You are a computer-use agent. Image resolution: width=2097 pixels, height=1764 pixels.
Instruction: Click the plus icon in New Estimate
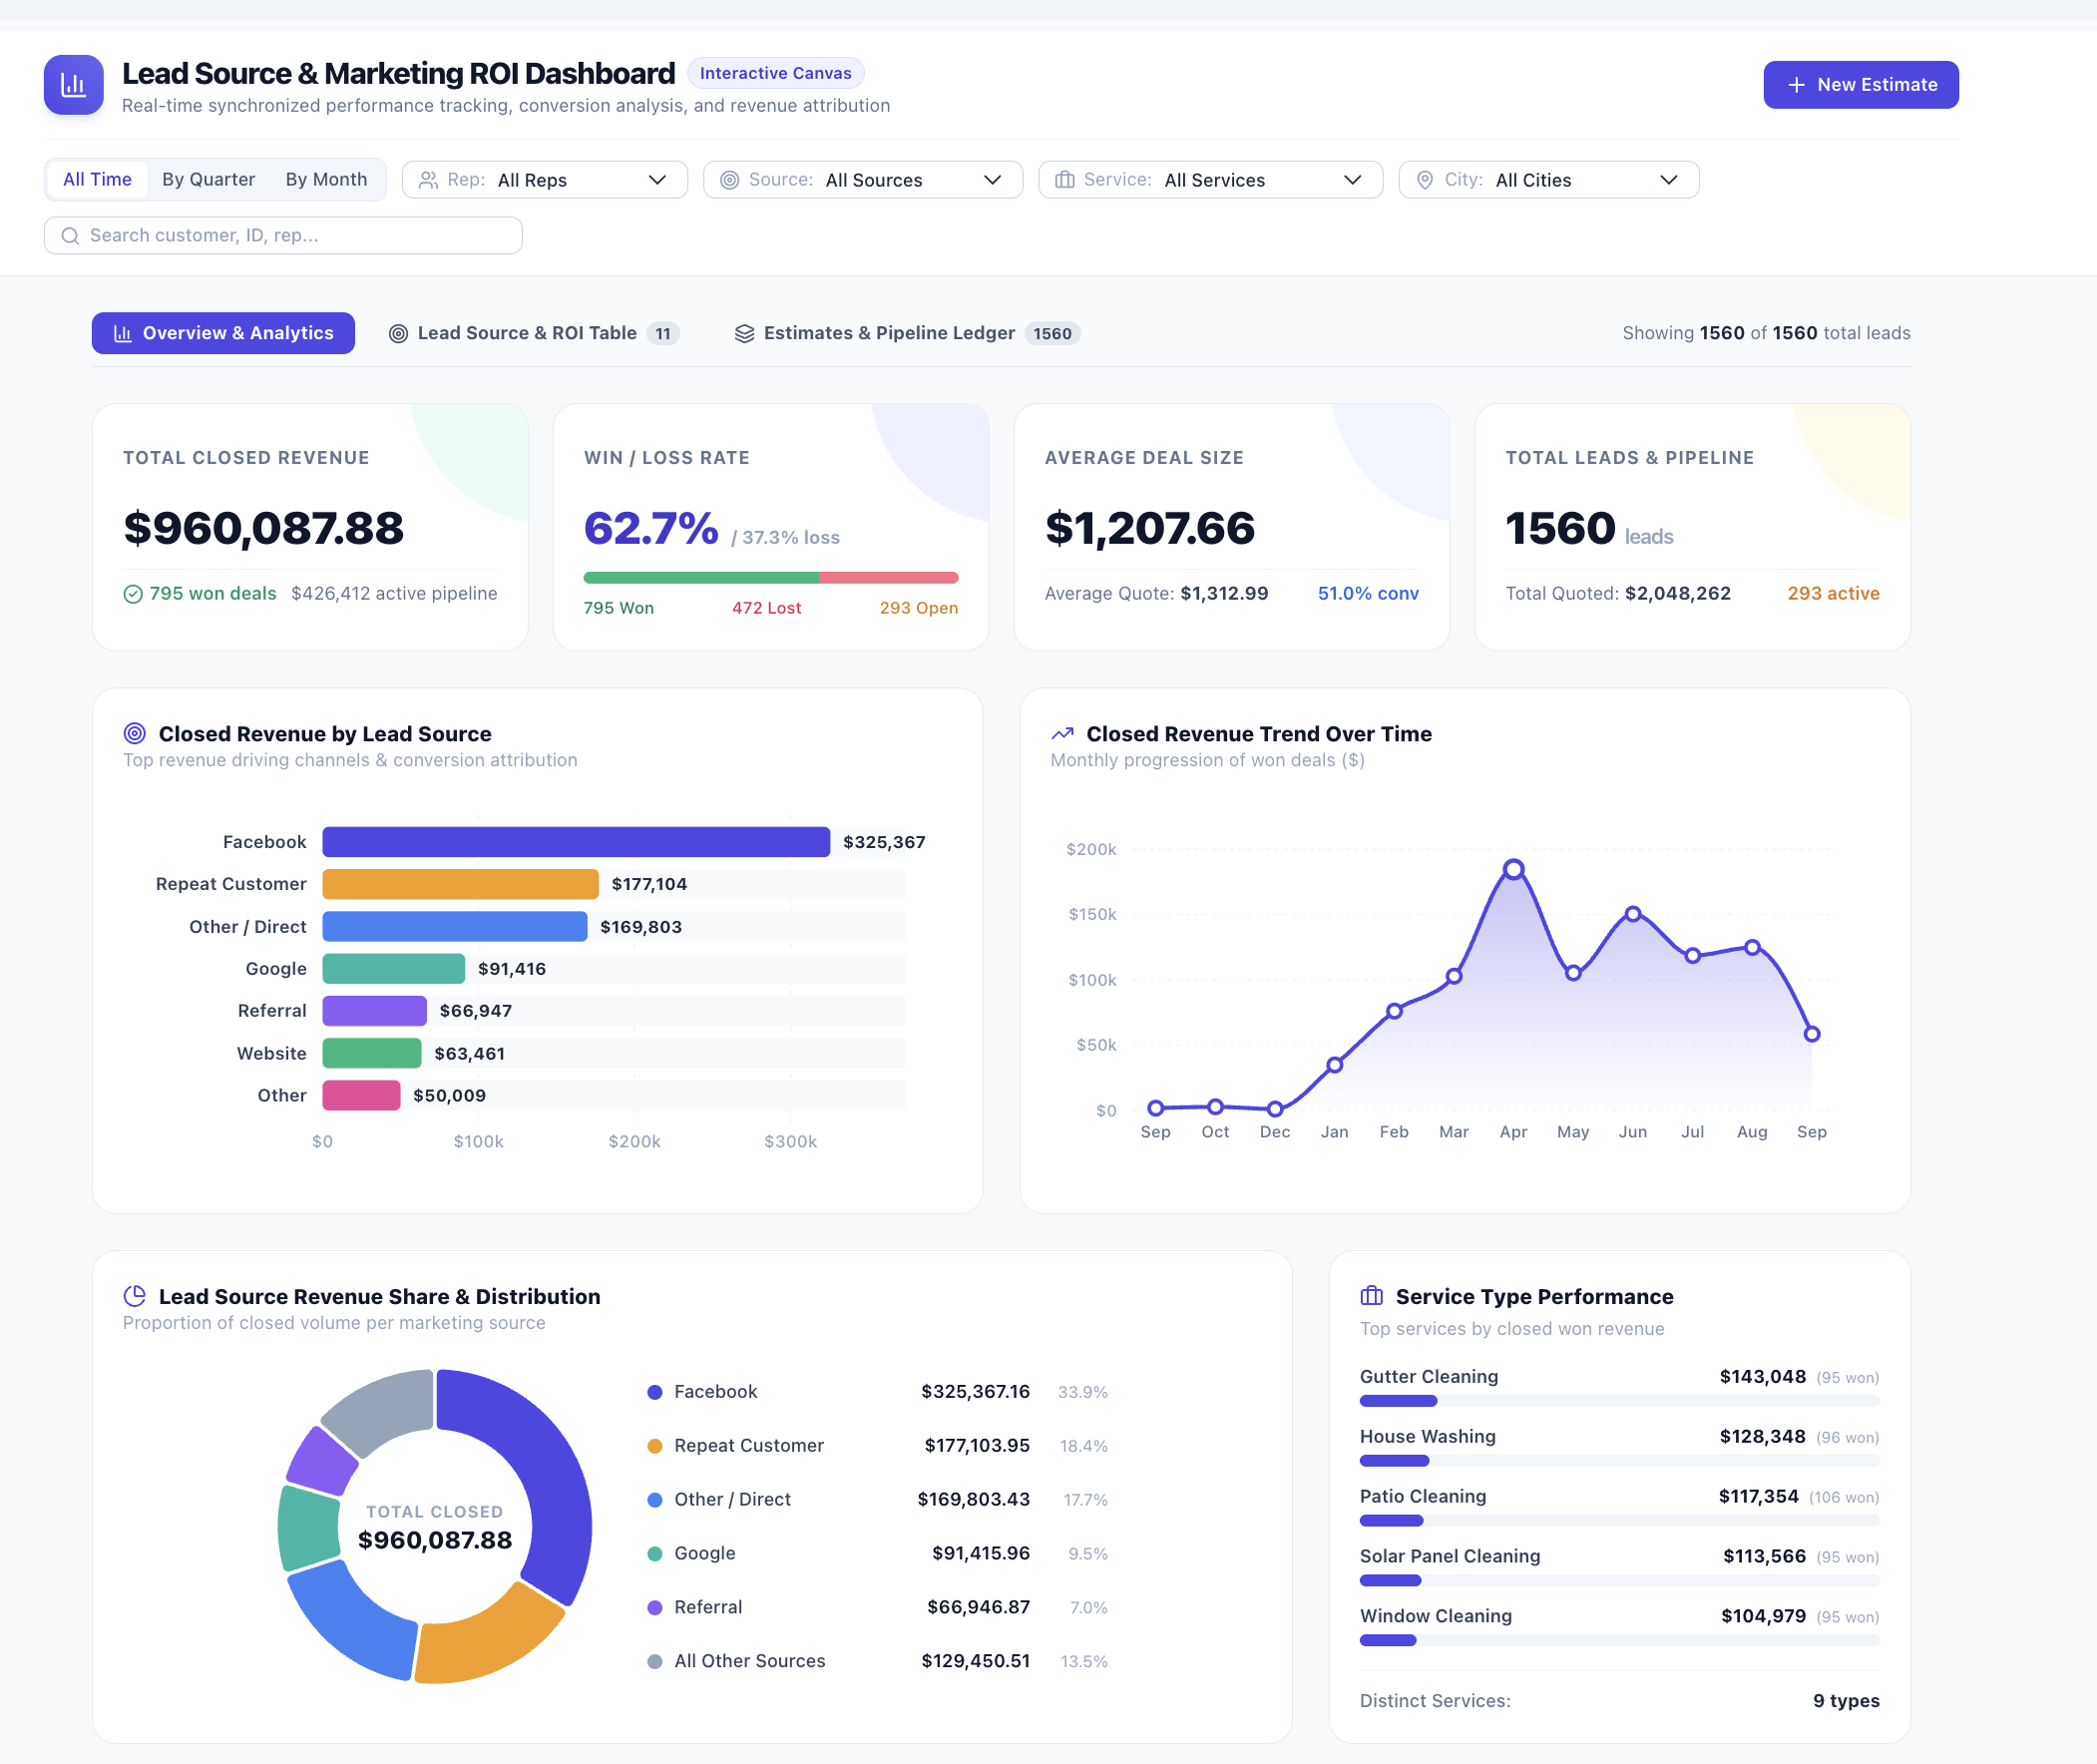click(x=1796, y=85)
